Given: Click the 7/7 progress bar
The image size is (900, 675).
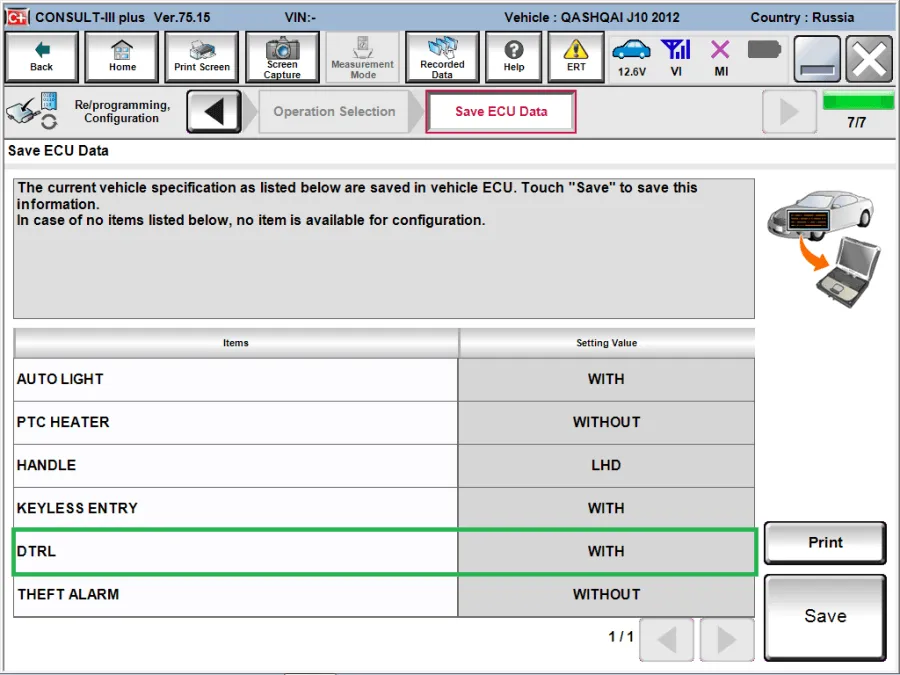Looking at the screenshot, I should pyautogui.click(x=858, y=102).
